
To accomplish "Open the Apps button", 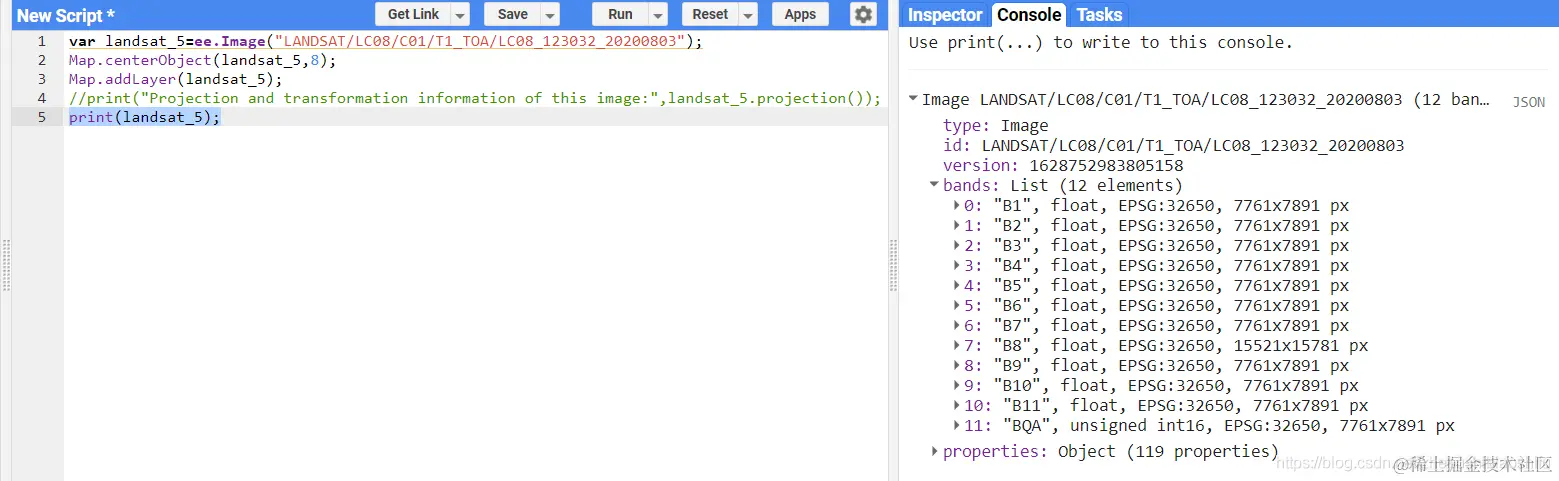I will [800, 14].
